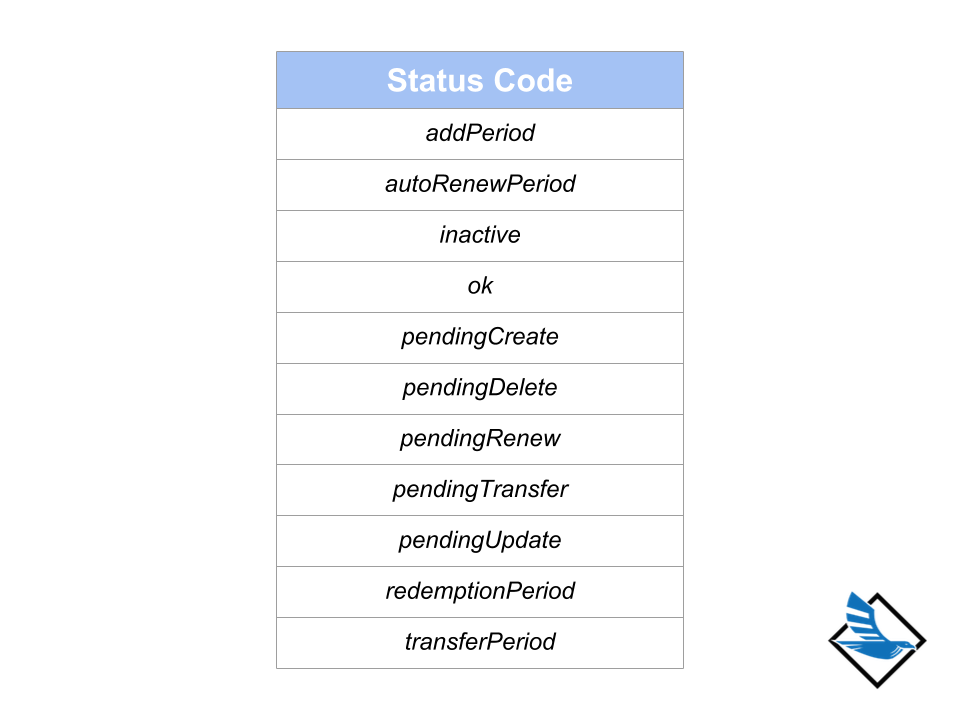The image size is (960, 720).
Task: Select the pendingTransfer status code
Action: tap(480, 490)
